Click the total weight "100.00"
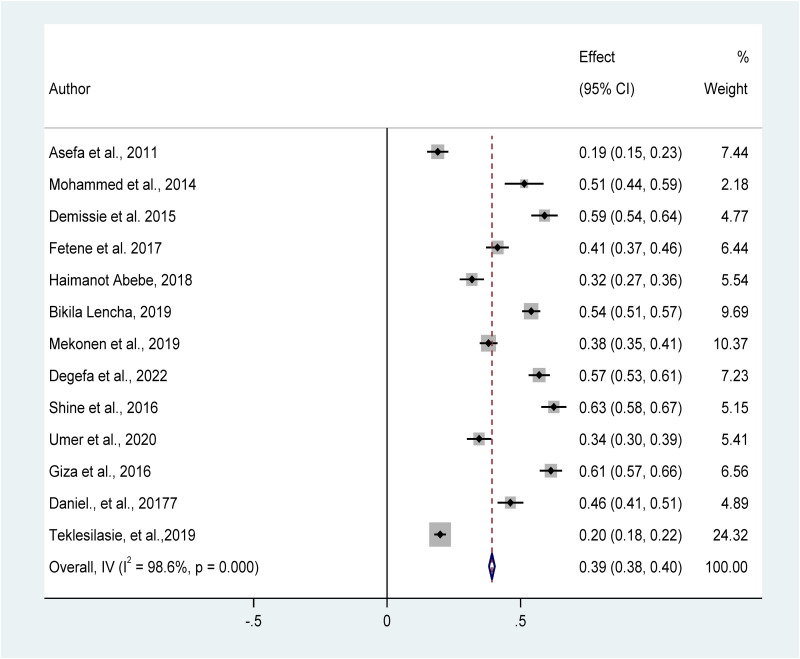 (727, 567)
